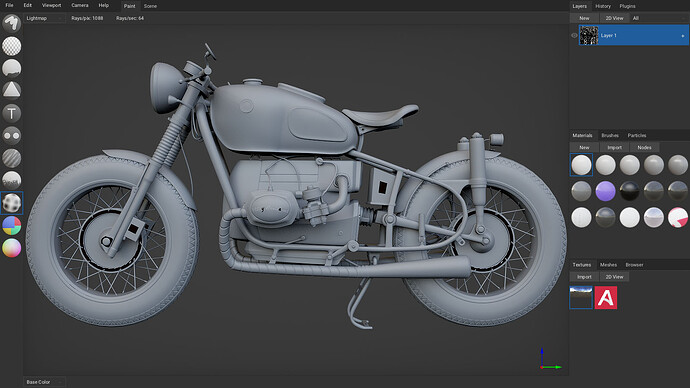The image size is (690, 388).
Task: Open the Viewport menu
Action: coord(51,5)
